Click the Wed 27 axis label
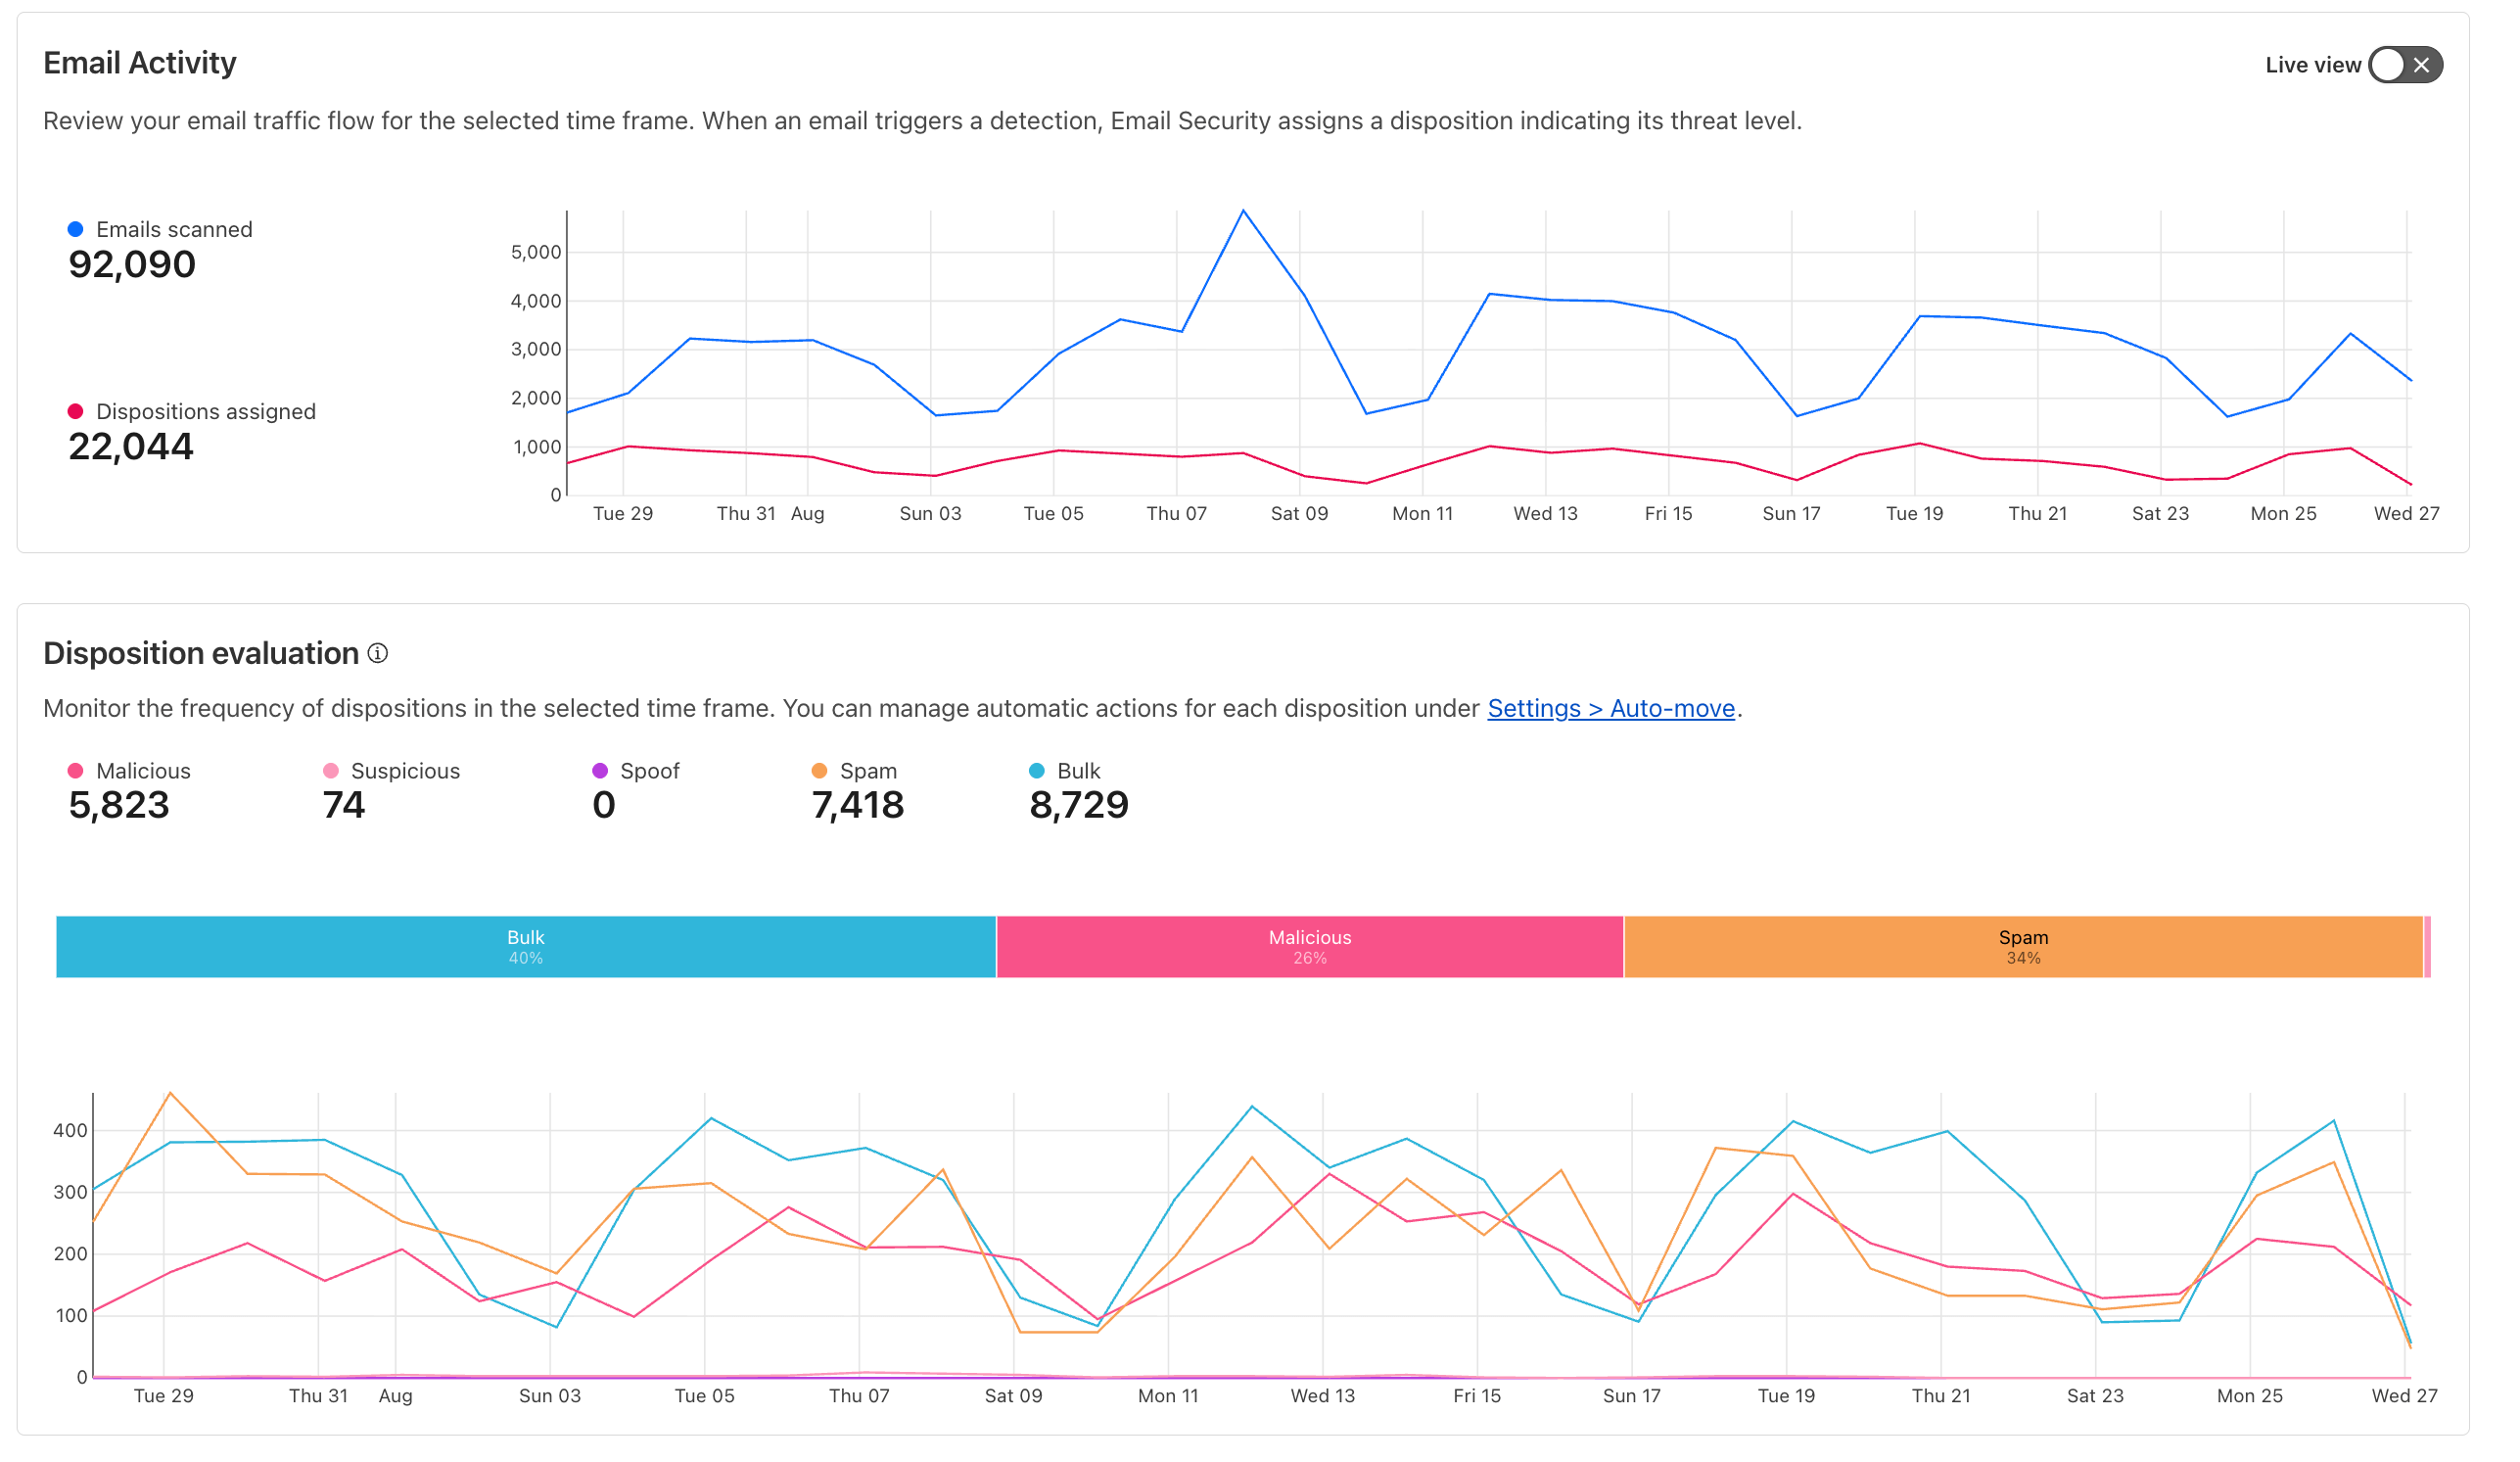2520x1462 pixels. point(2406,513)
